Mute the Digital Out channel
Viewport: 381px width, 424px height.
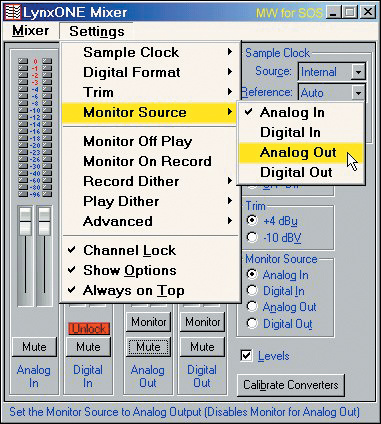point(203,347)
